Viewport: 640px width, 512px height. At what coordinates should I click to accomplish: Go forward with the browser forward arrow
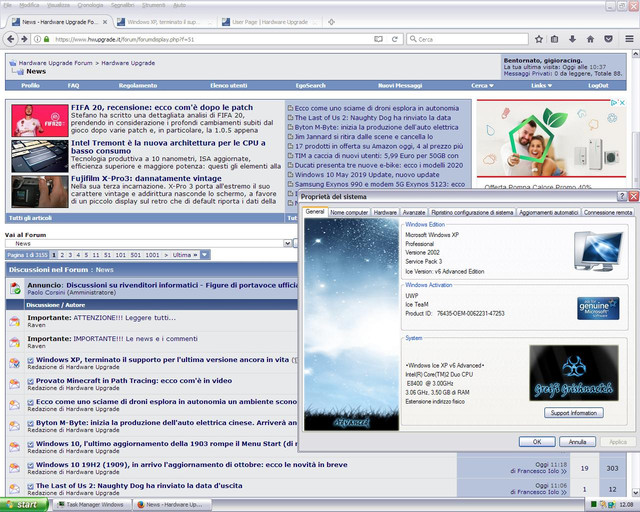24,39
